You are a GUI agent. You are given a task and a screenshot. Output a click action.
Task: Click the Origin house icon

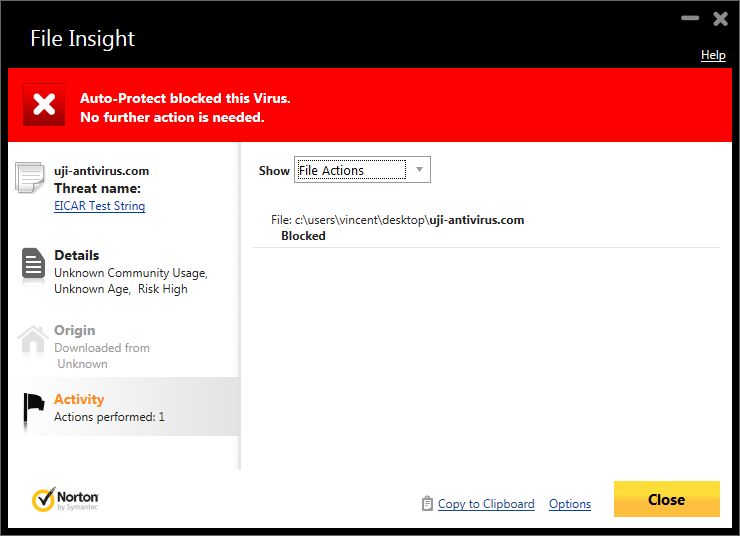[33, 339]
